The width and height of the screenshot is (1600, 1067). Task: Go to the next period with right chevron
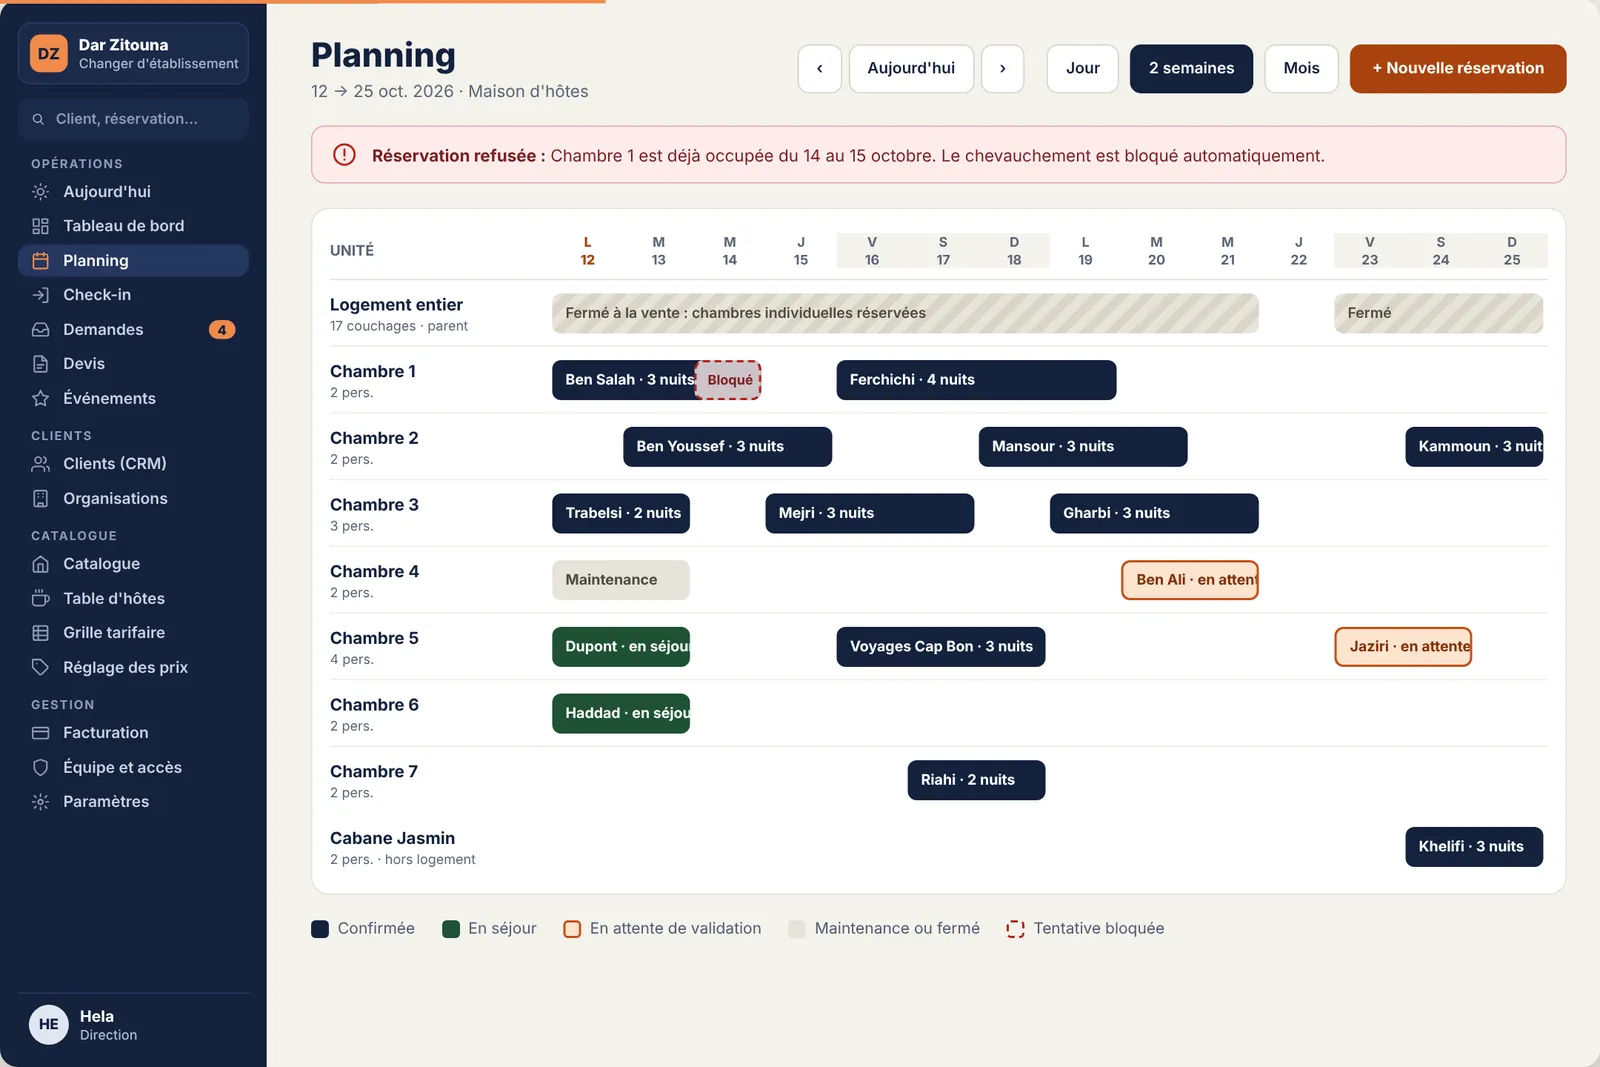[1003, 69]
